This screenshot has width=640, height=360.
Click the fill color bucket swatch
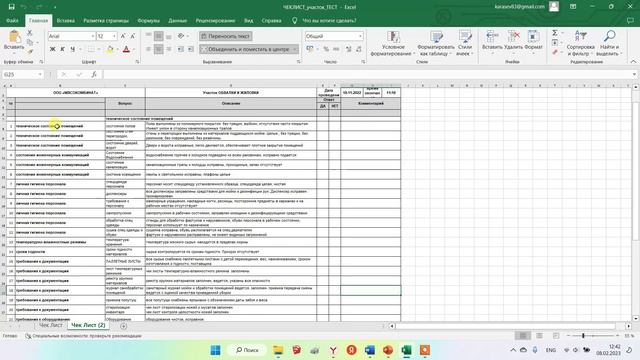click(x=110, y=49)
